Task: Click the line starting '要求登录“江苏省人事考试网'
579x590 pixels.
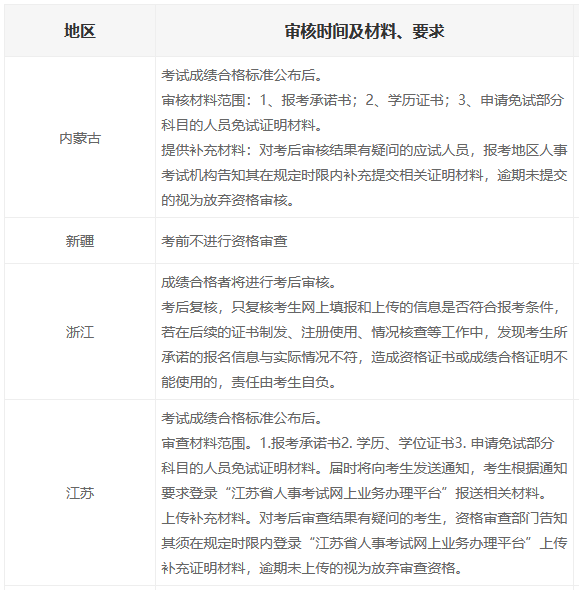Action: coord(354,493)
